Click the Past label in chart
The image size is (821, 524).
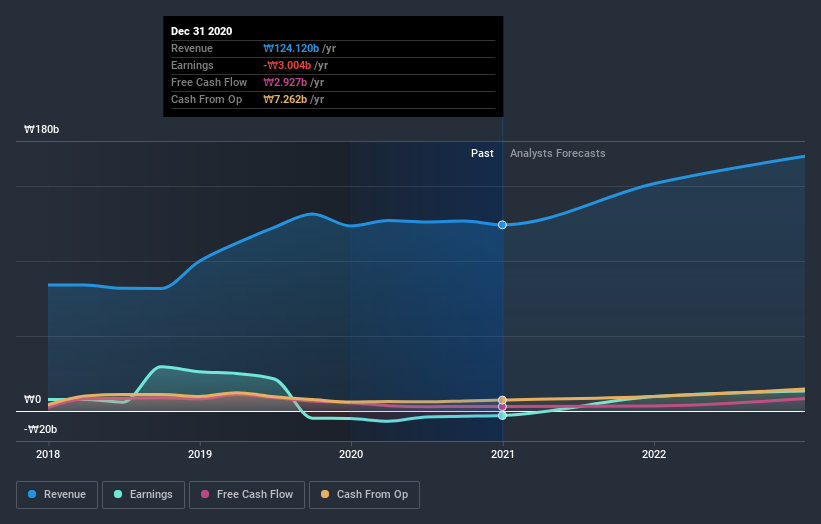[482, 153]
